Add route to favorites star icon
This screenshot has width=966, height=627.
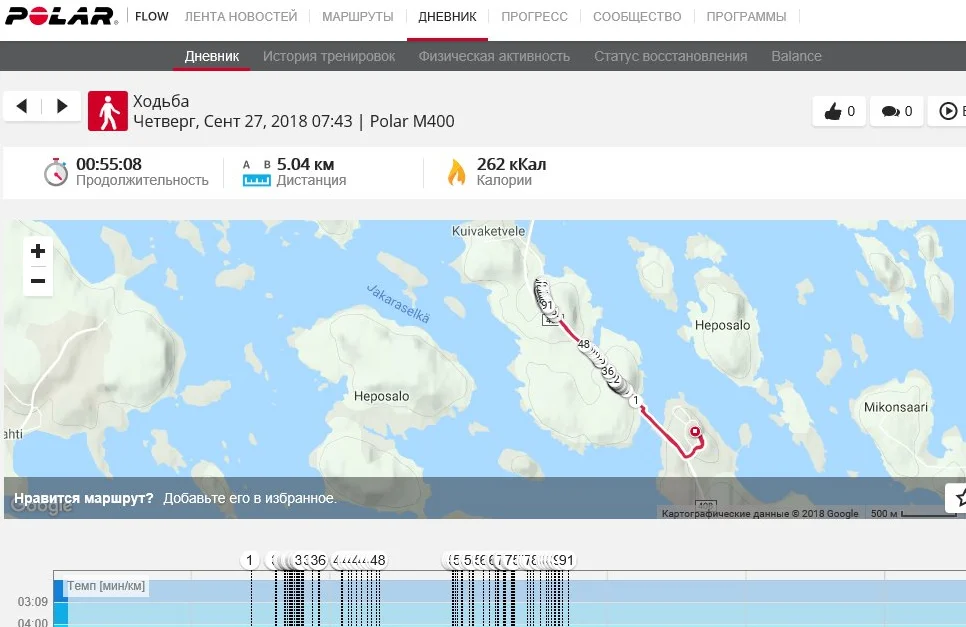point(958,497)
